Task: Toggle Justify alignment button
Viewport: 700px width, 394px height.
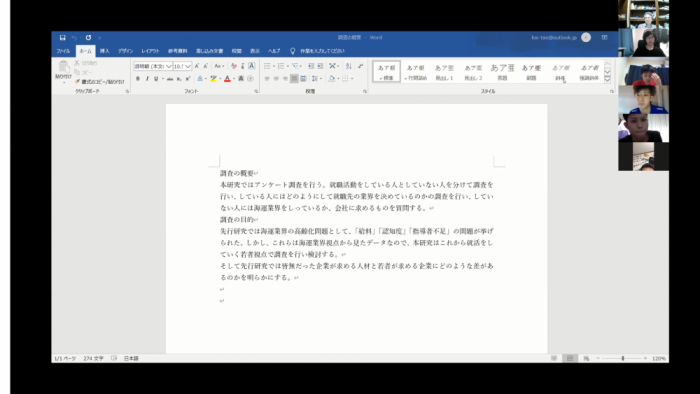Action: (294, 79)
